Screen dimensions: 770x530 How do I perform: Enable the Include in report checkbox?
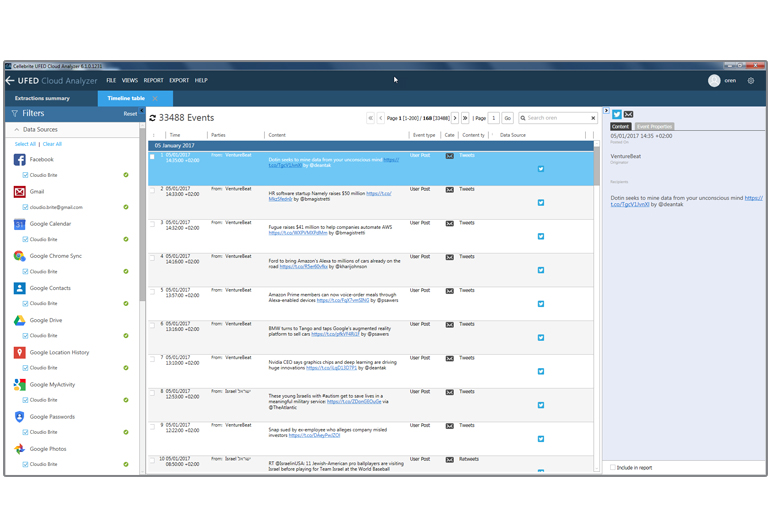[x=613, y=467]
